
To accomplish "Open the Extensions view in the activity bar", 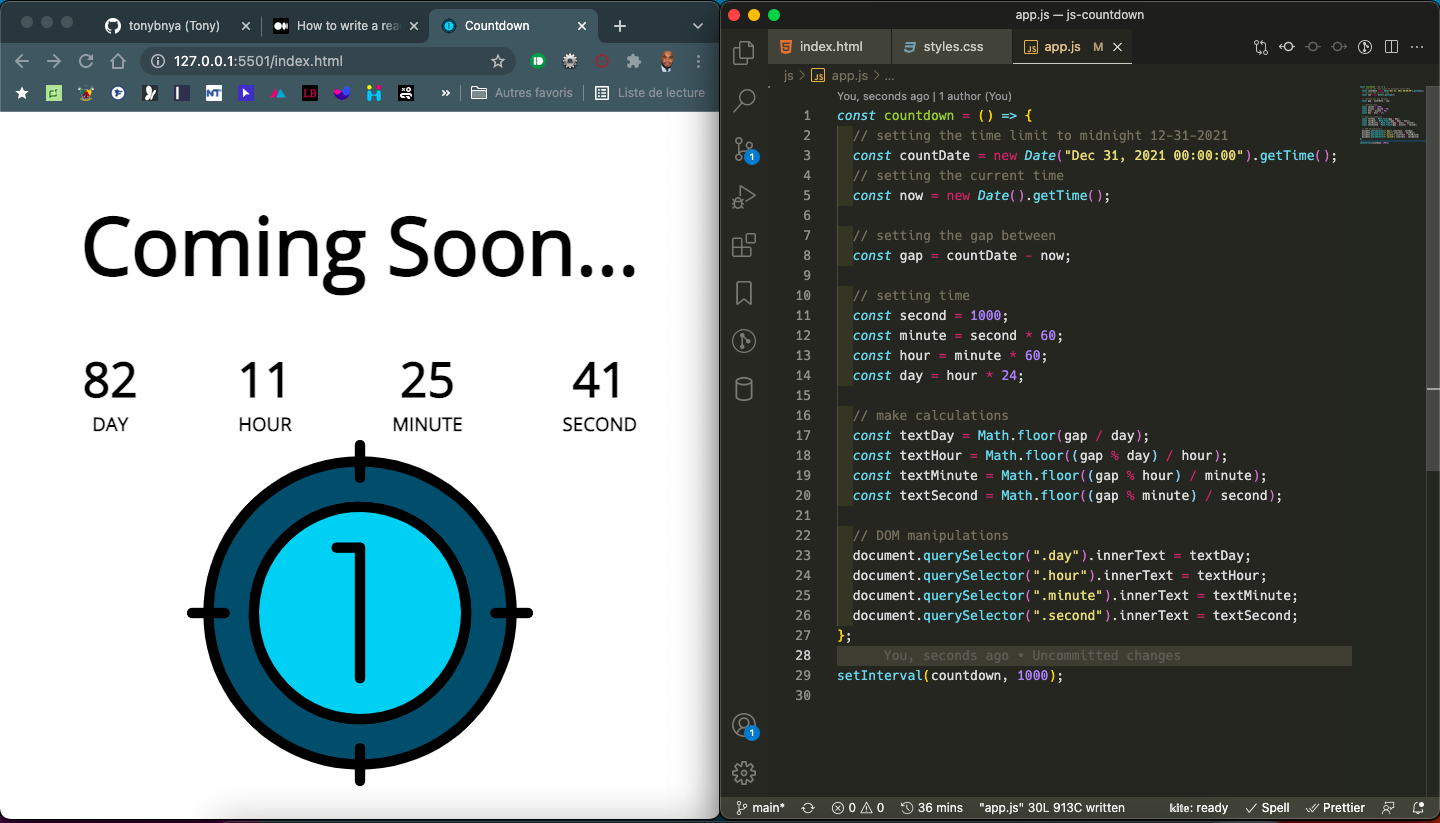I will coord(744,245).
